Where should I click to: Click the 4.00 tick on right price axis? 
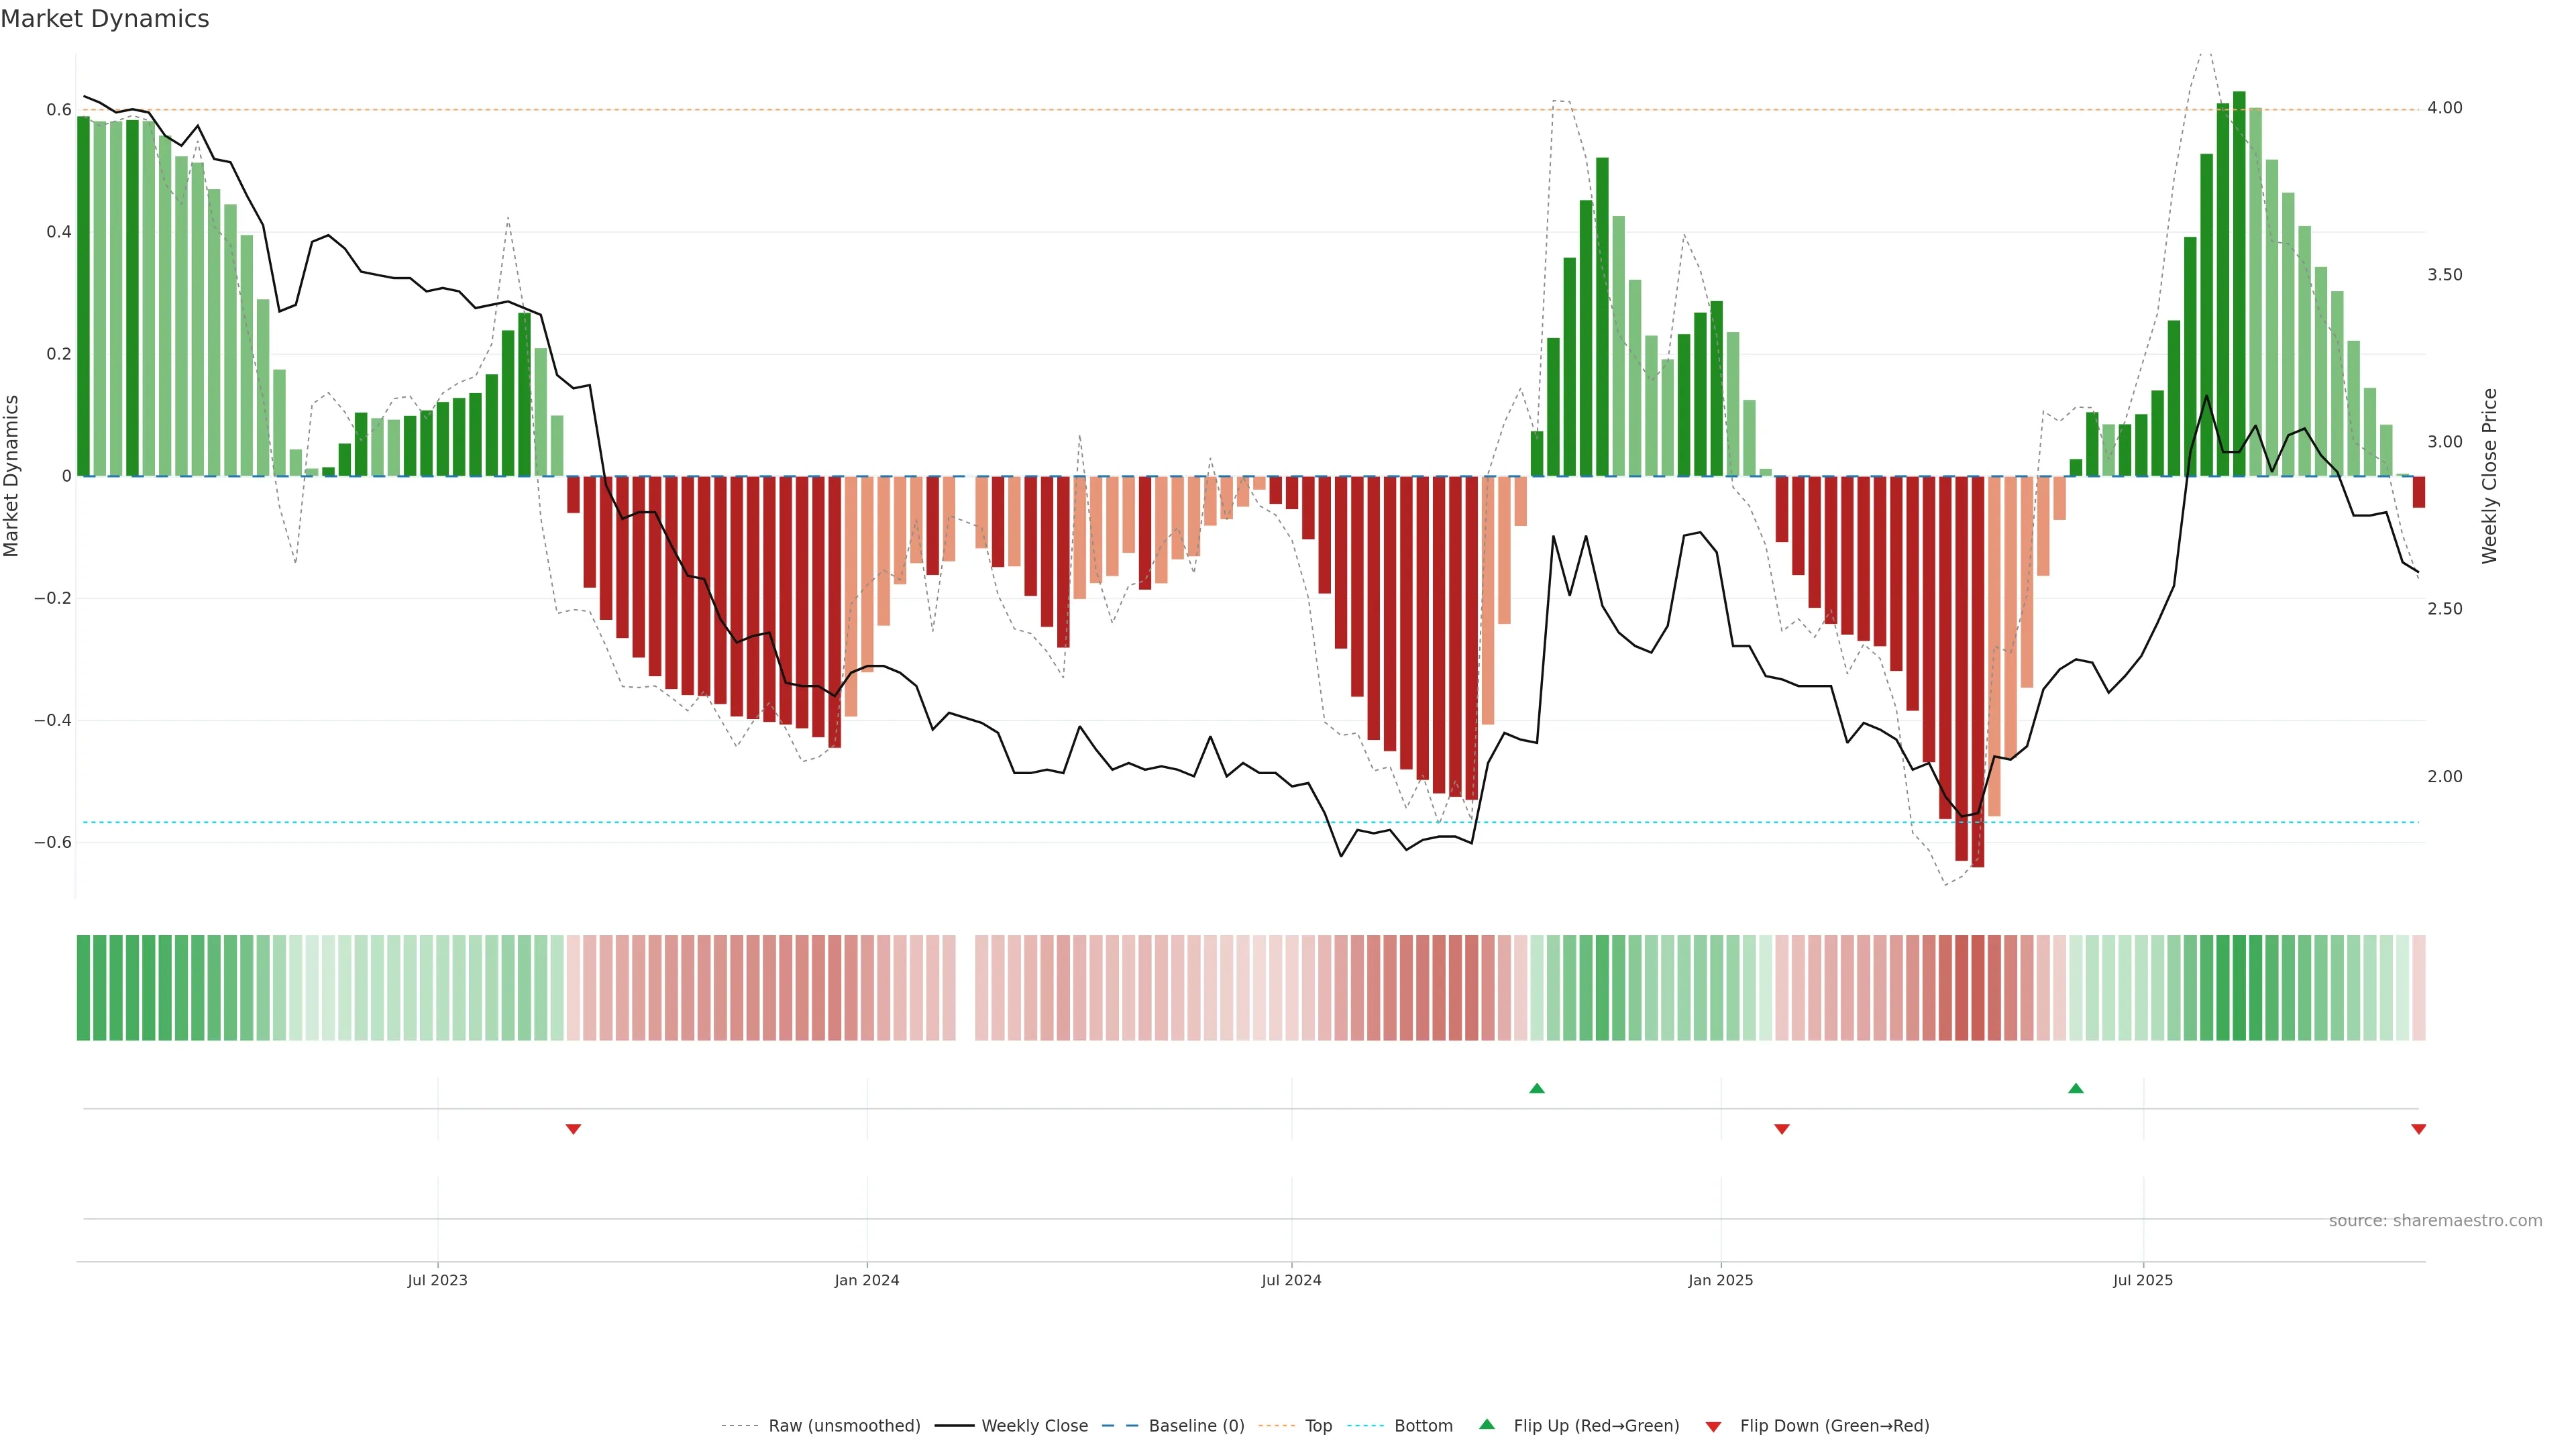(2444, 108)
